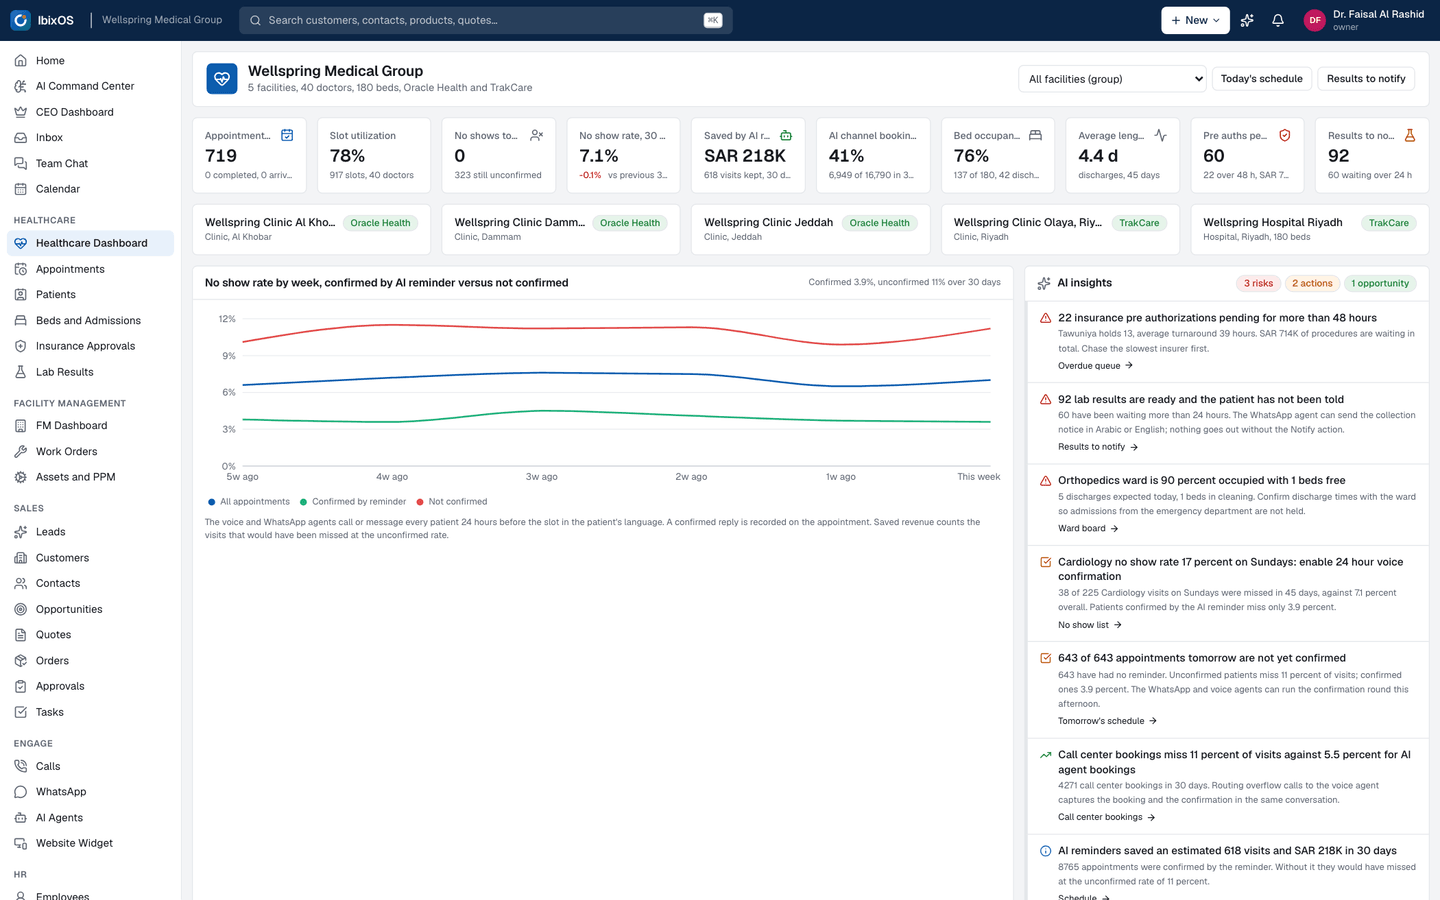Toggle Confirmed by reminder legend entry

click(x=353, y=502)
